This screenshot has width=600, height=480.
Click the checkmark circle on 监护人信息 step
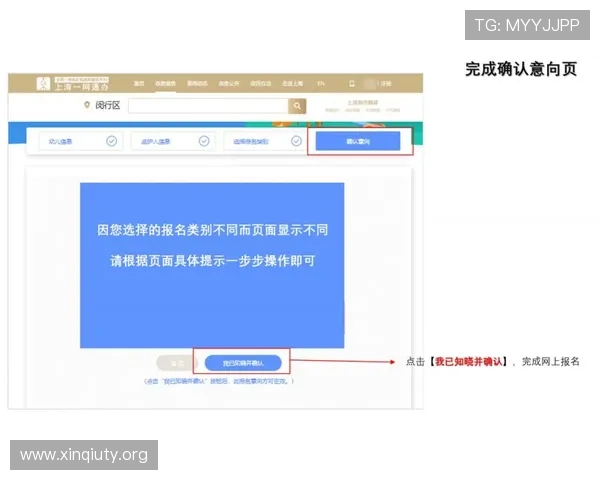click(204, 141)
